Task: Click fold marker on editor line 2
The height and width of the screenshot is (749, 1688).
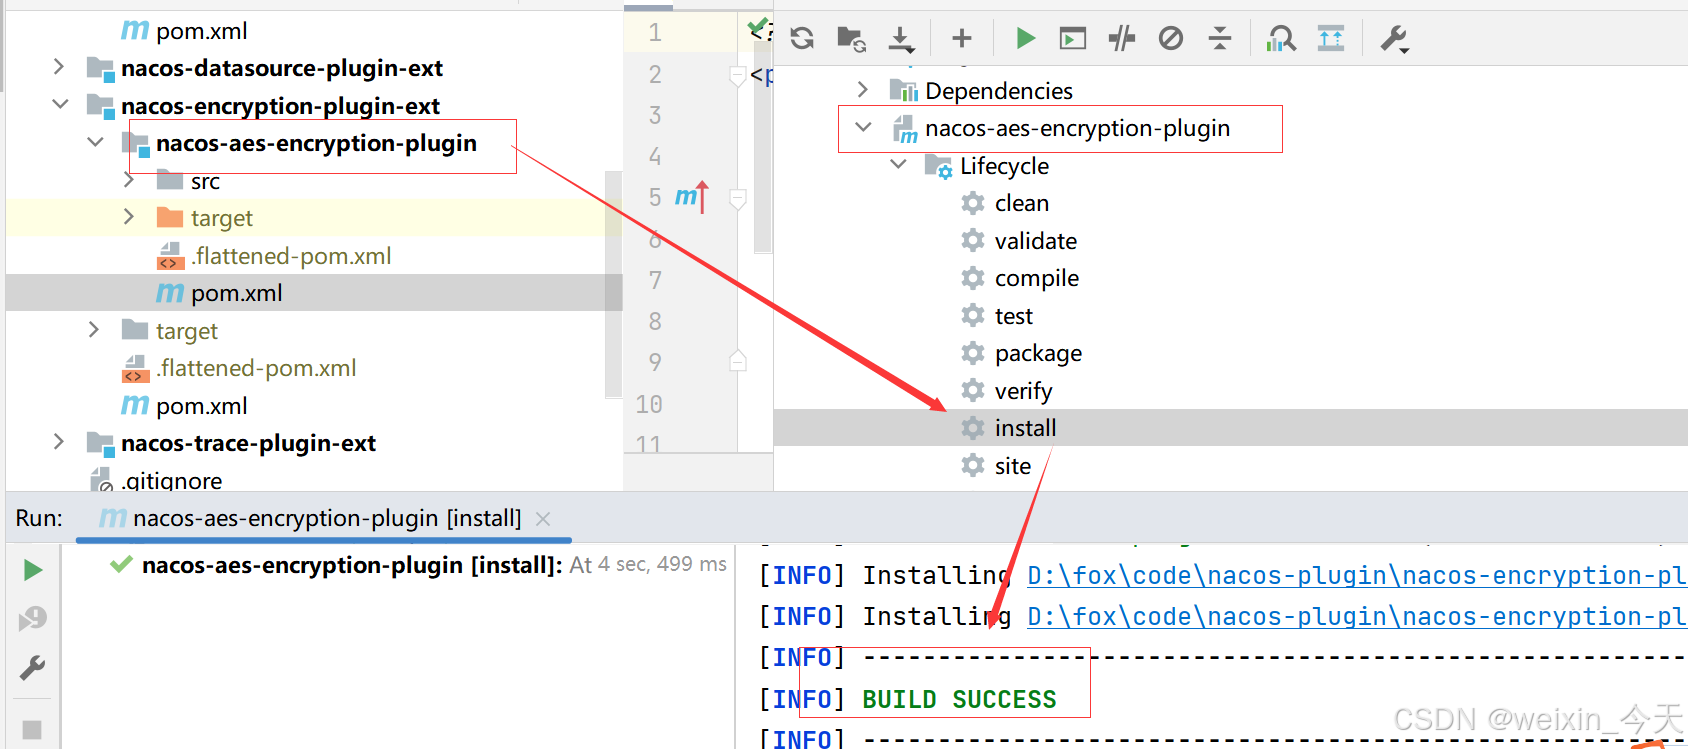Action: [x=738, y=76]
